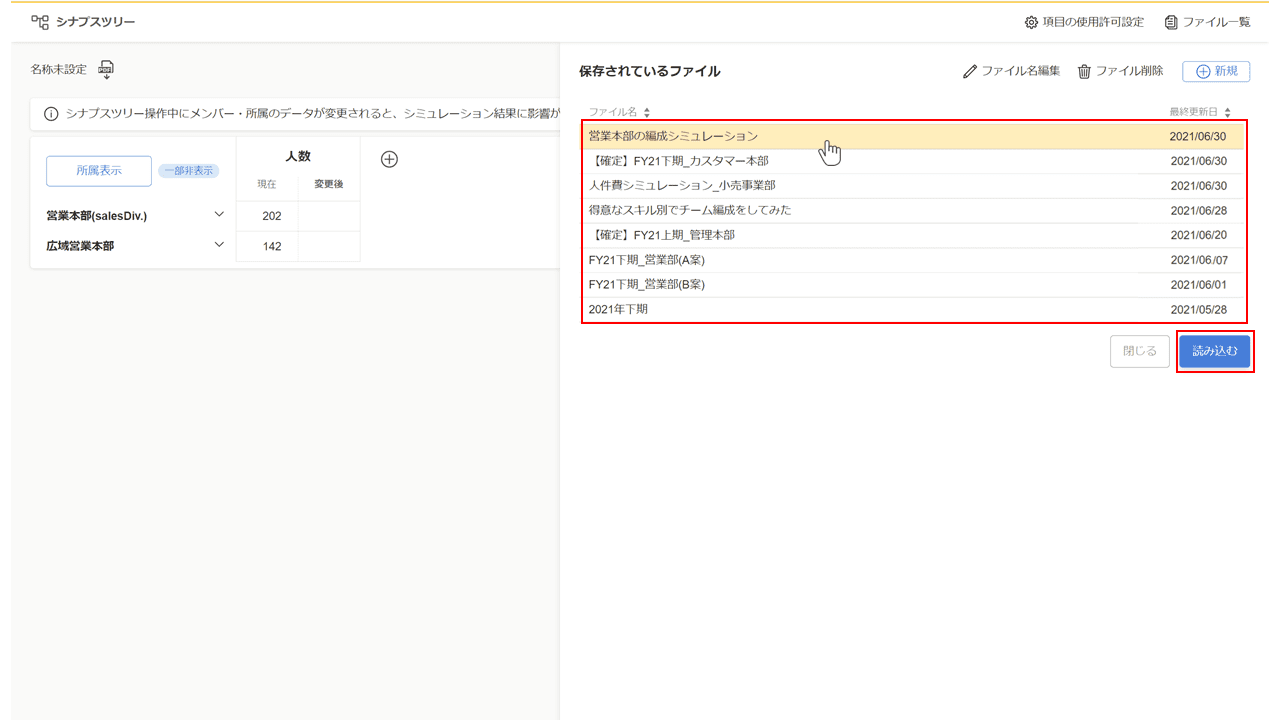
Task: Click the trash file delete icon
Action: tap(1084, 71)
